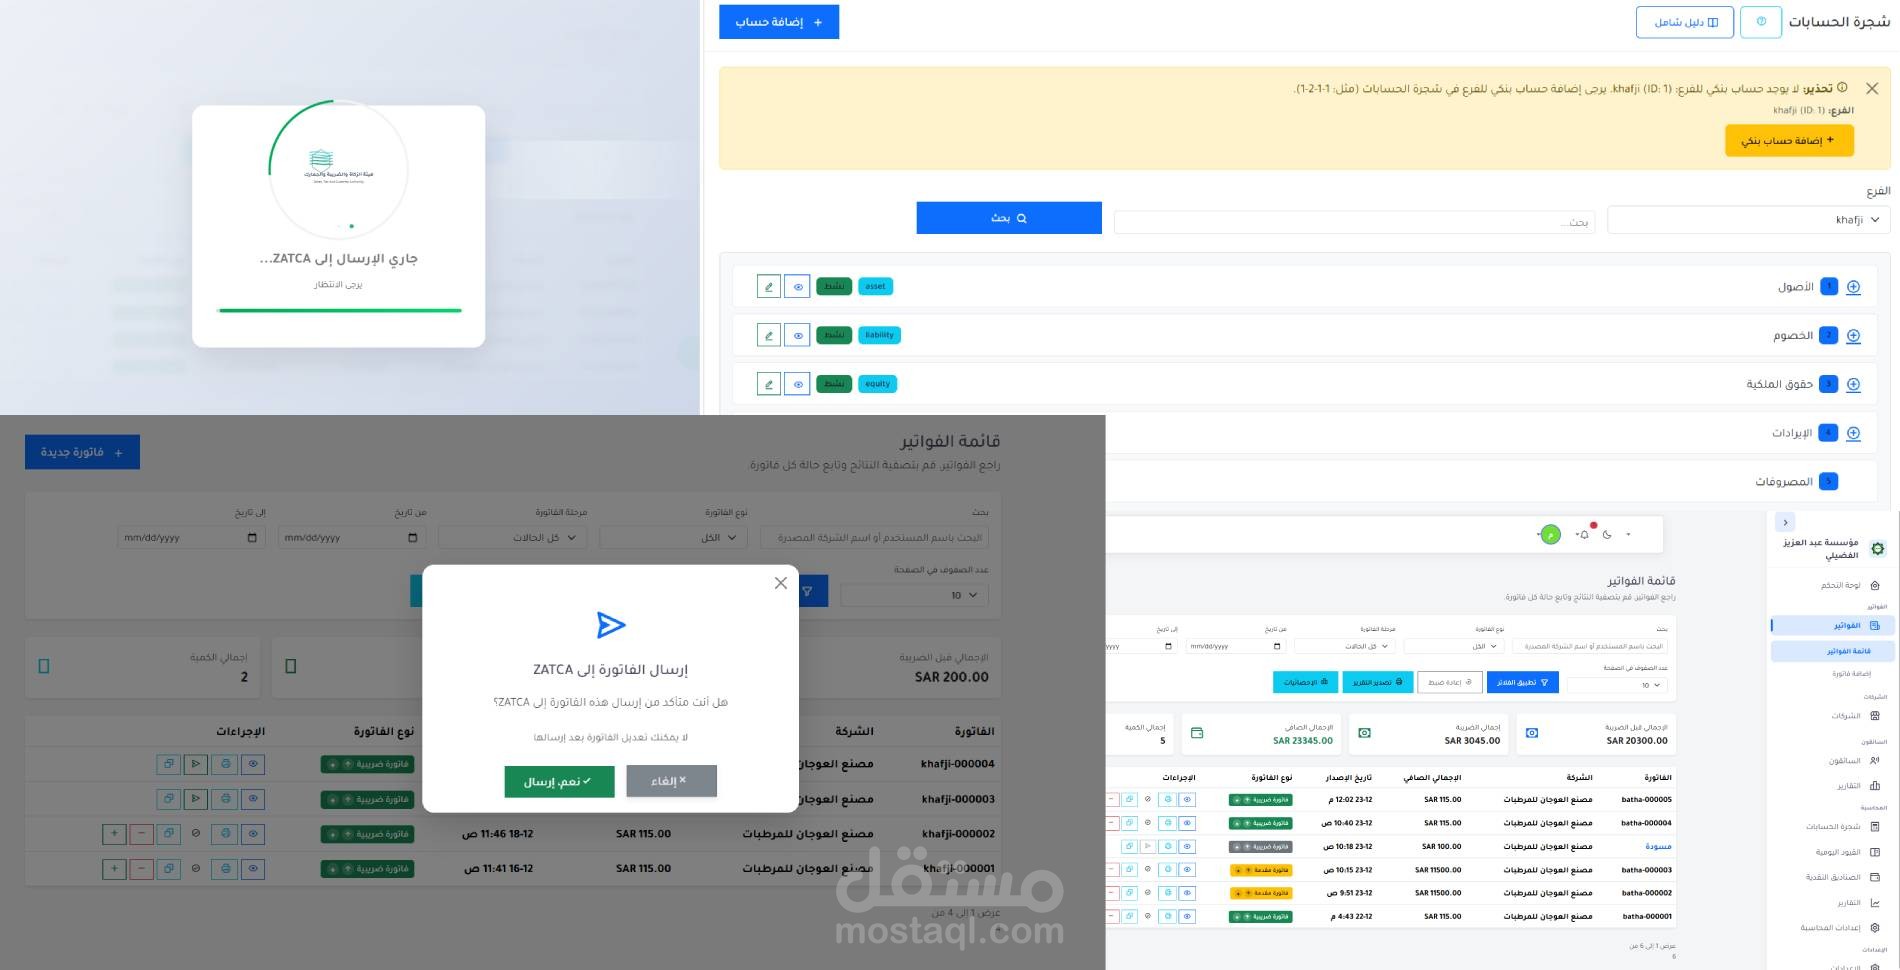Expand the المصروفات account section
Viewport: 1900px width, 970px height.
pyautogui.click(x=1855, y=481)
